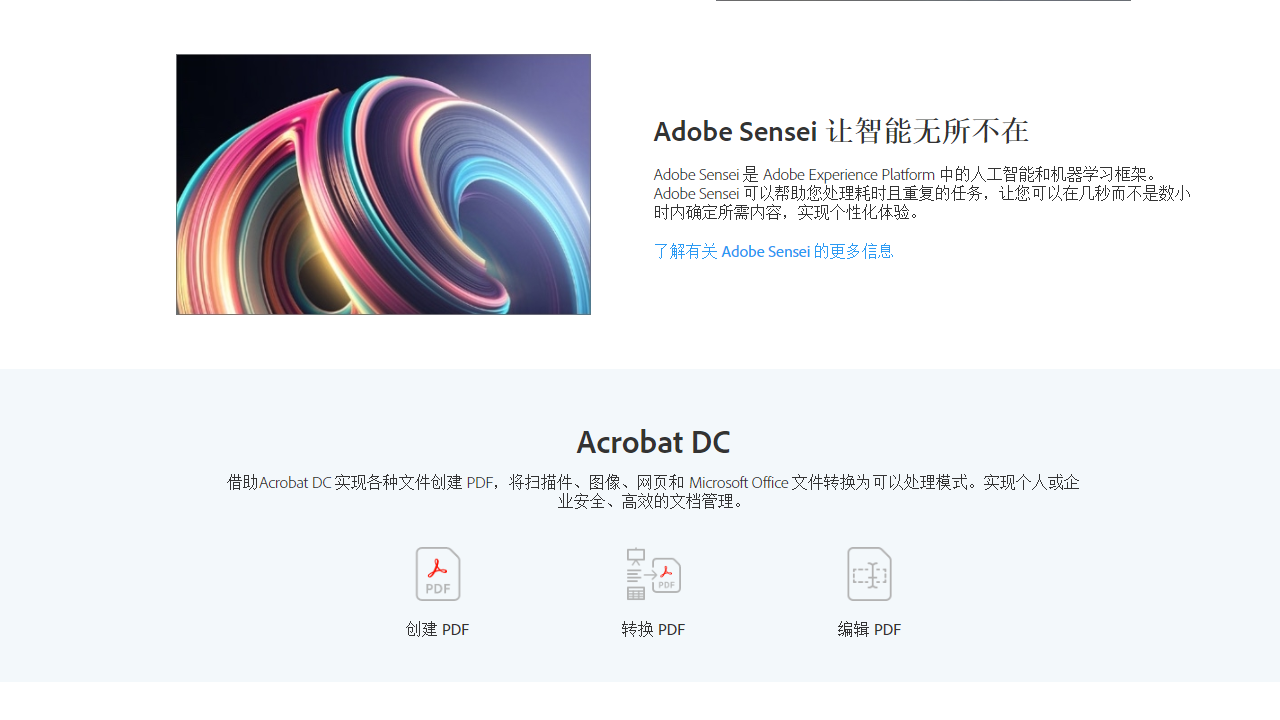Click the "创建 PDF" label below its icon

438,629
